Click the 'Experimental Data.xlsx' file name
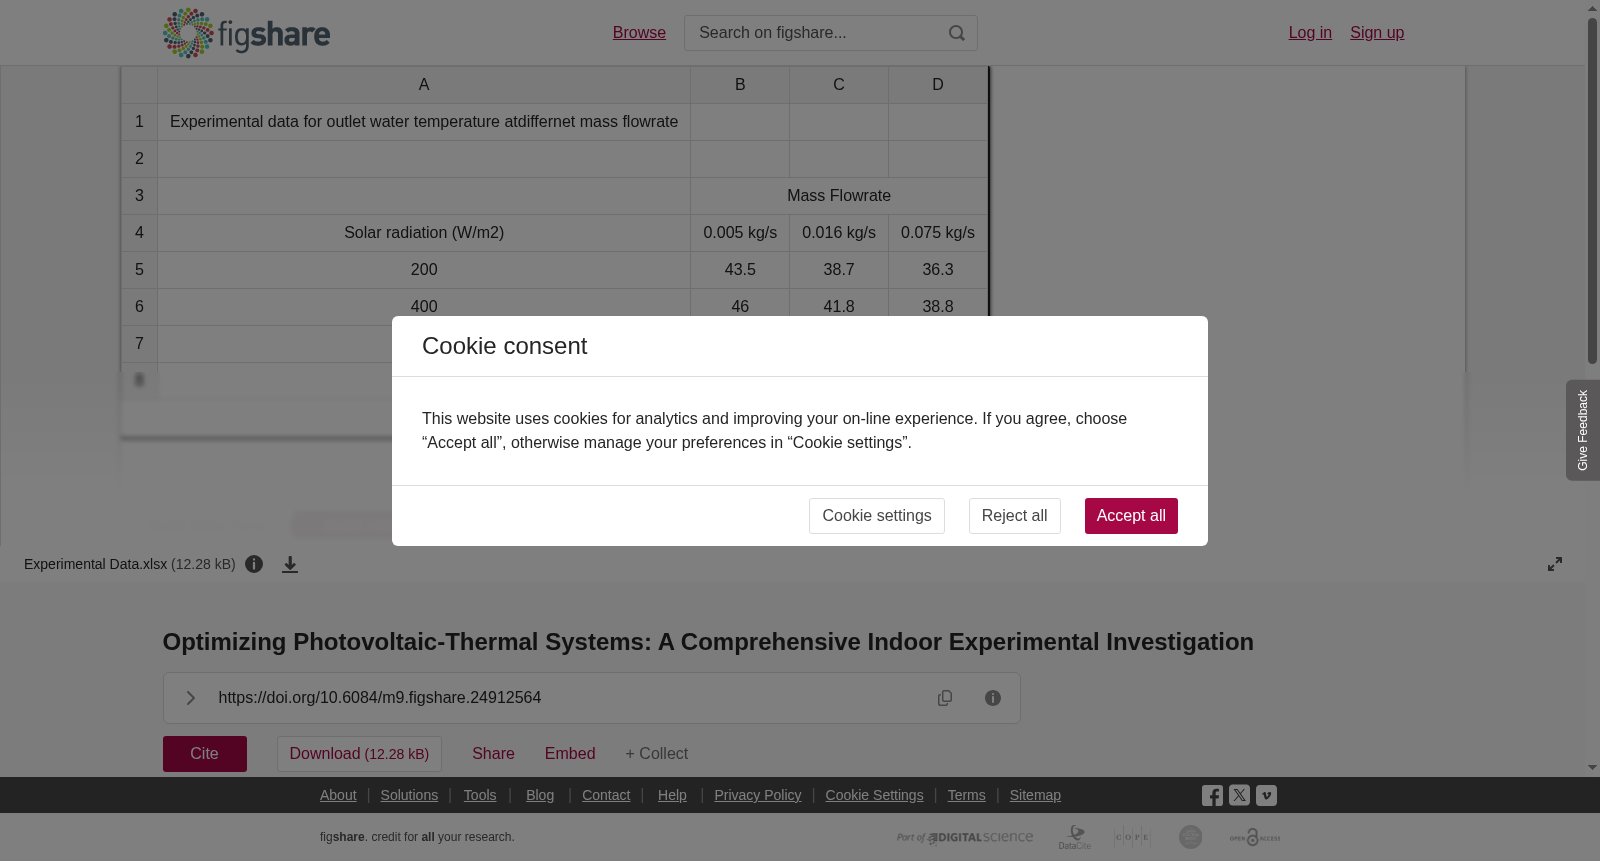The height and width of the screenshot is (861, 1600). coord(96,564)
